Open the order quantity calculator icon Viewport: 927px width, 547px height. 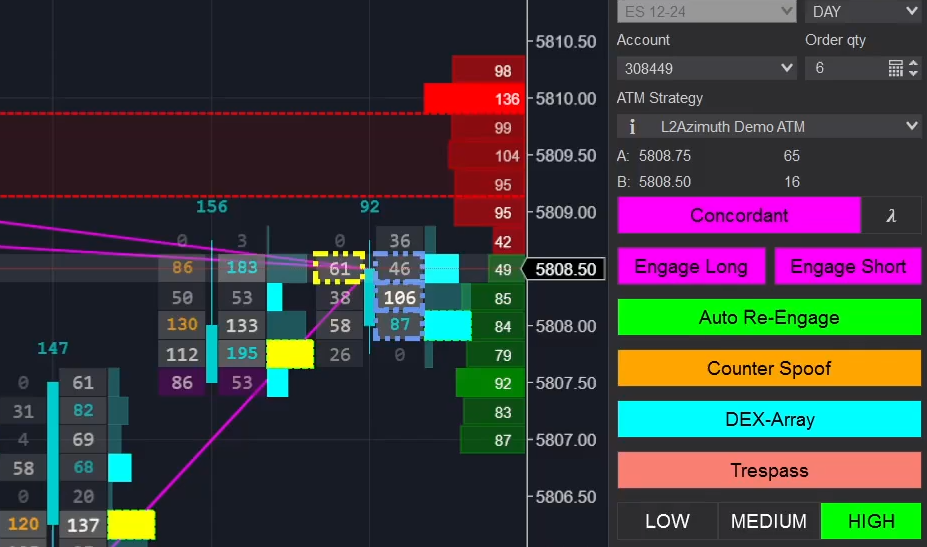(895, 68)
